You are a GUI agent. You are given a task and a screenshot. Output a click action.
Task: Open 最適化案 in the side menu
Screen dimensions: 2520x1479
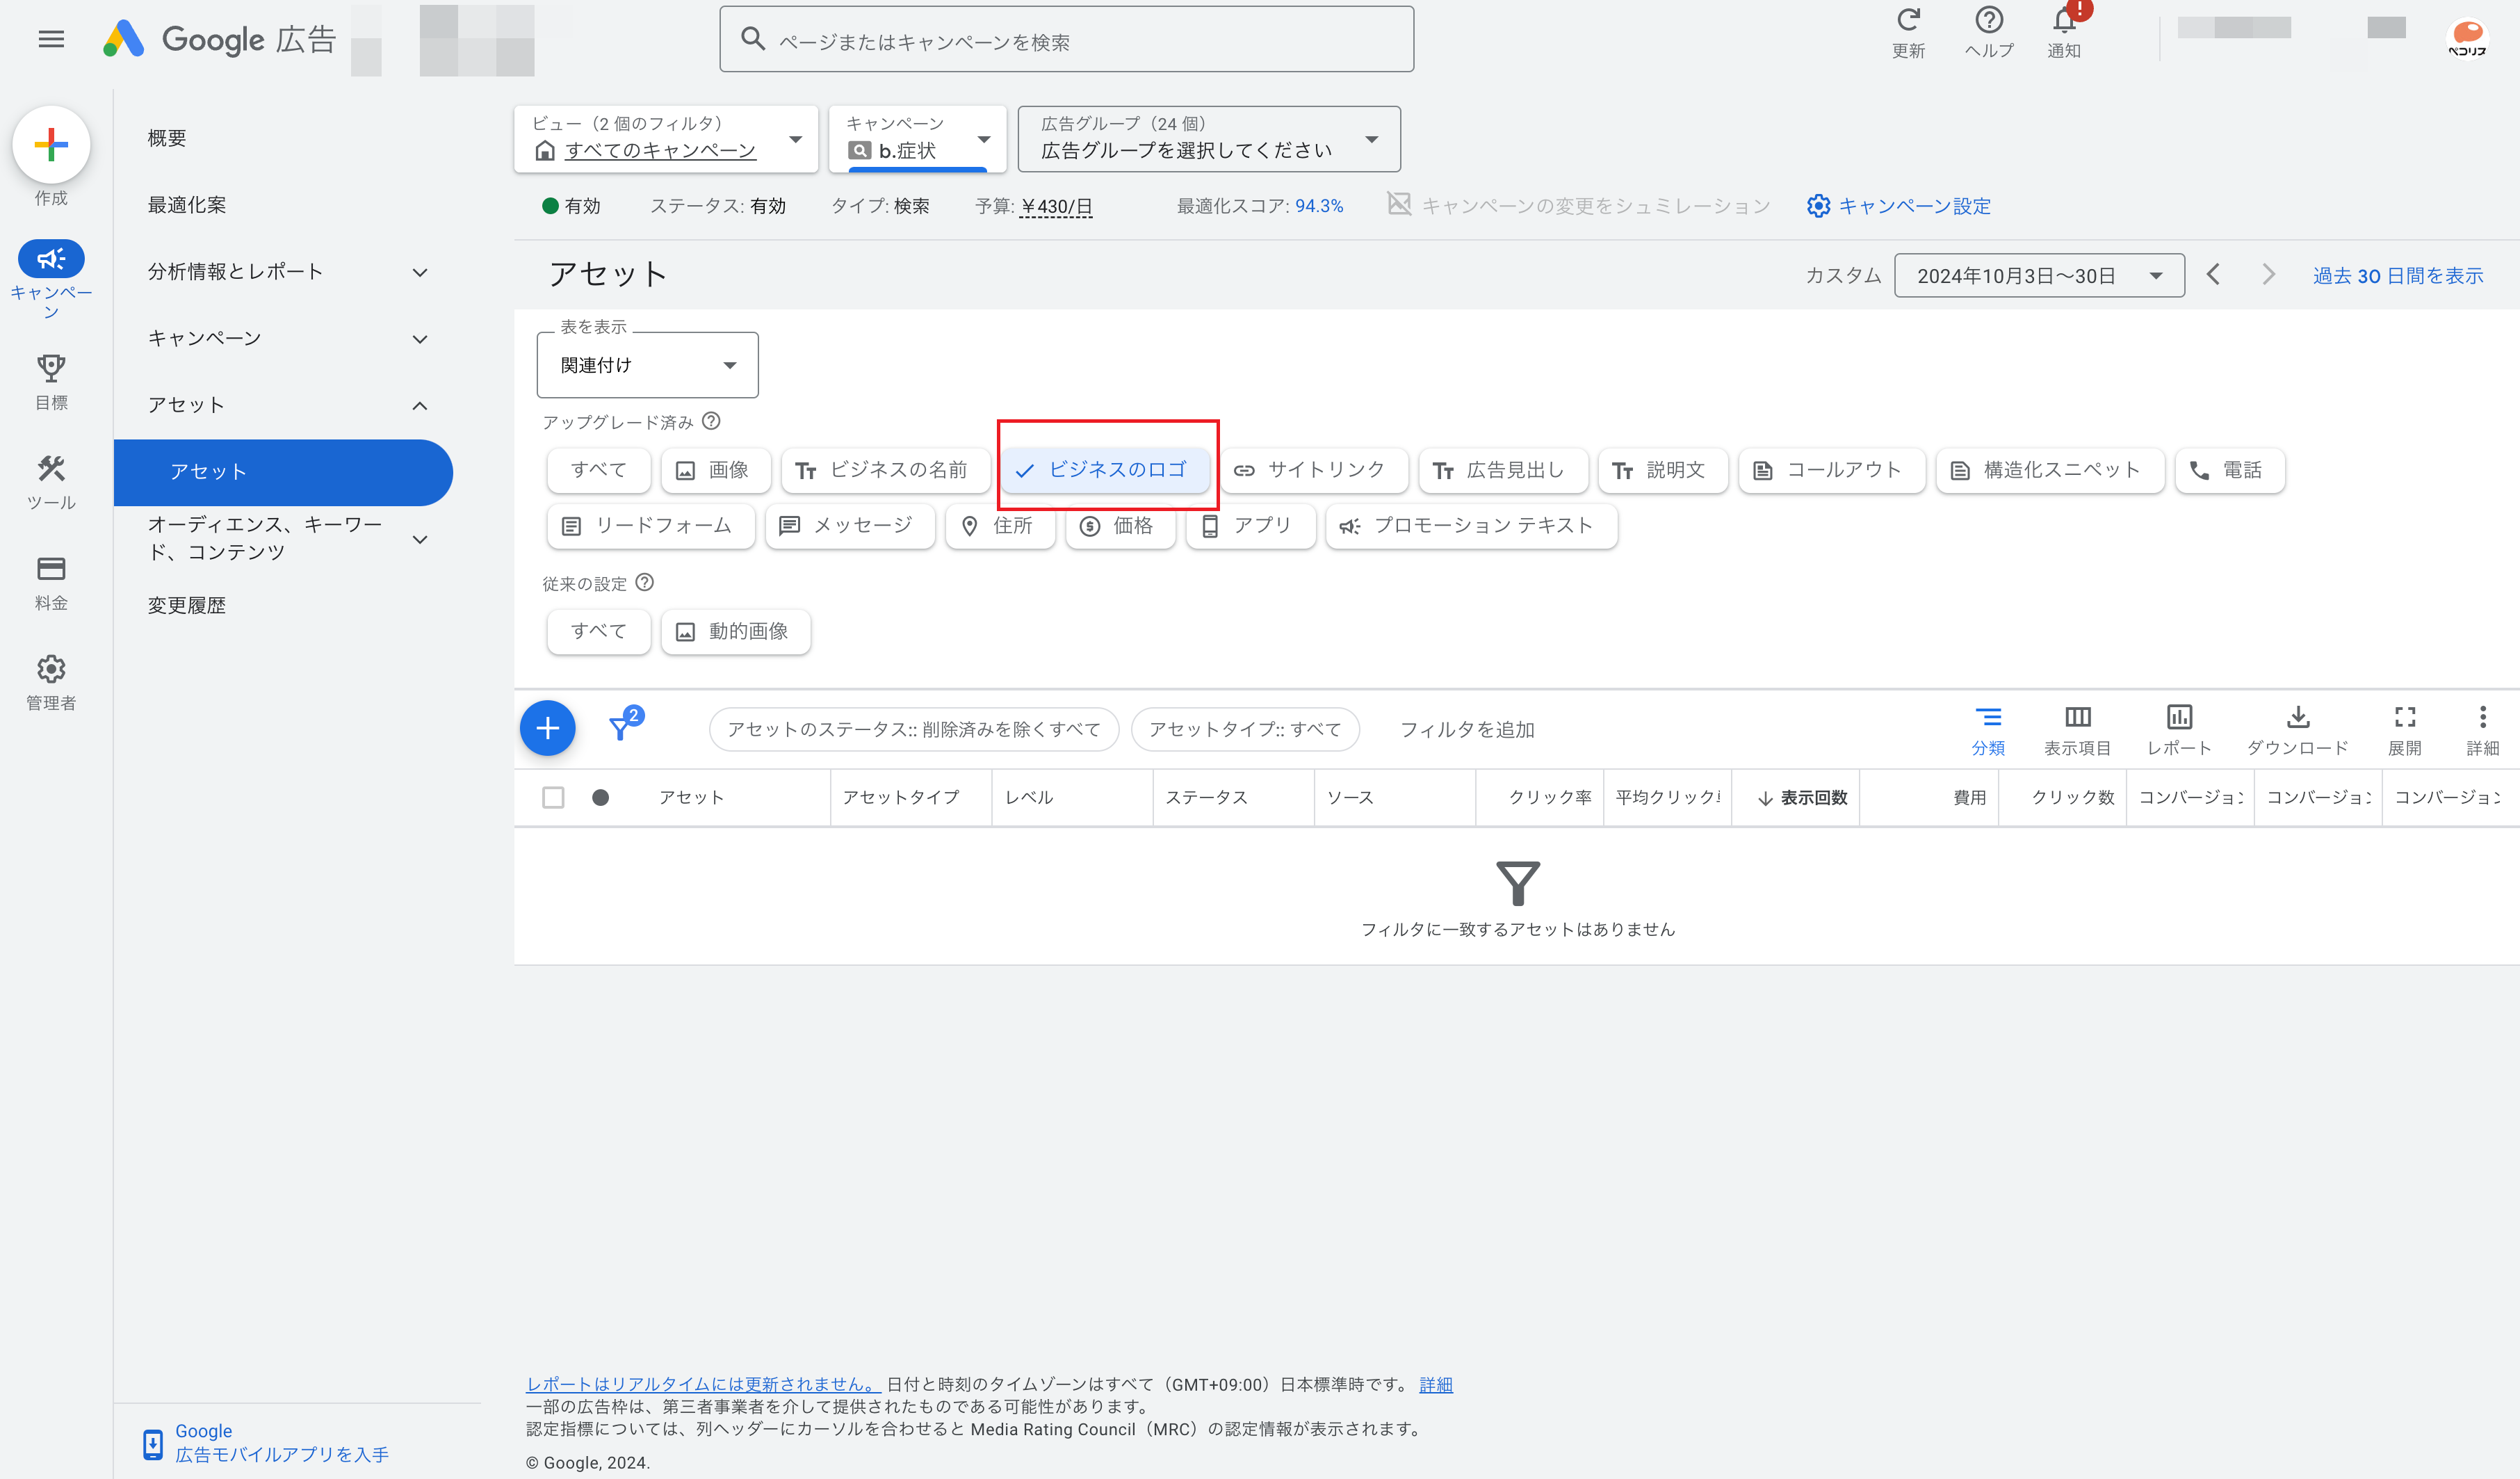click(x=187, y=205)
